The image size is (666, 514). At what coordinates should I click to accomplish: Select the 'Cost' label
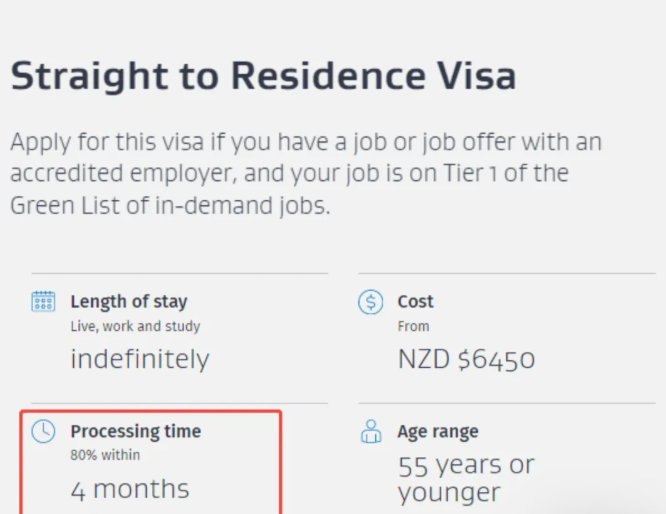[416, 301]
